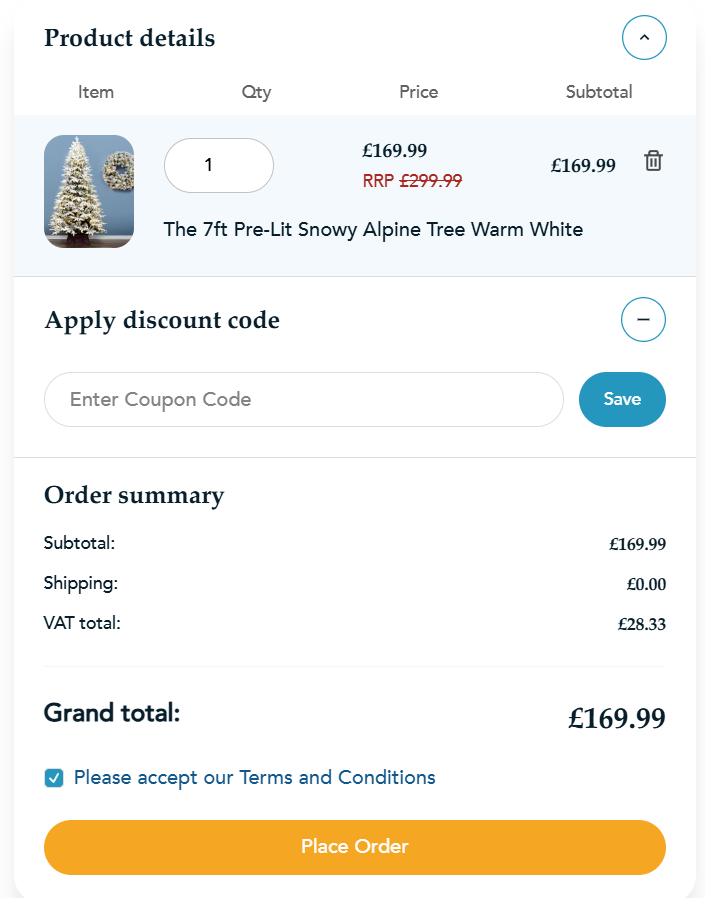Collapse the Apply discount code section

644,320
